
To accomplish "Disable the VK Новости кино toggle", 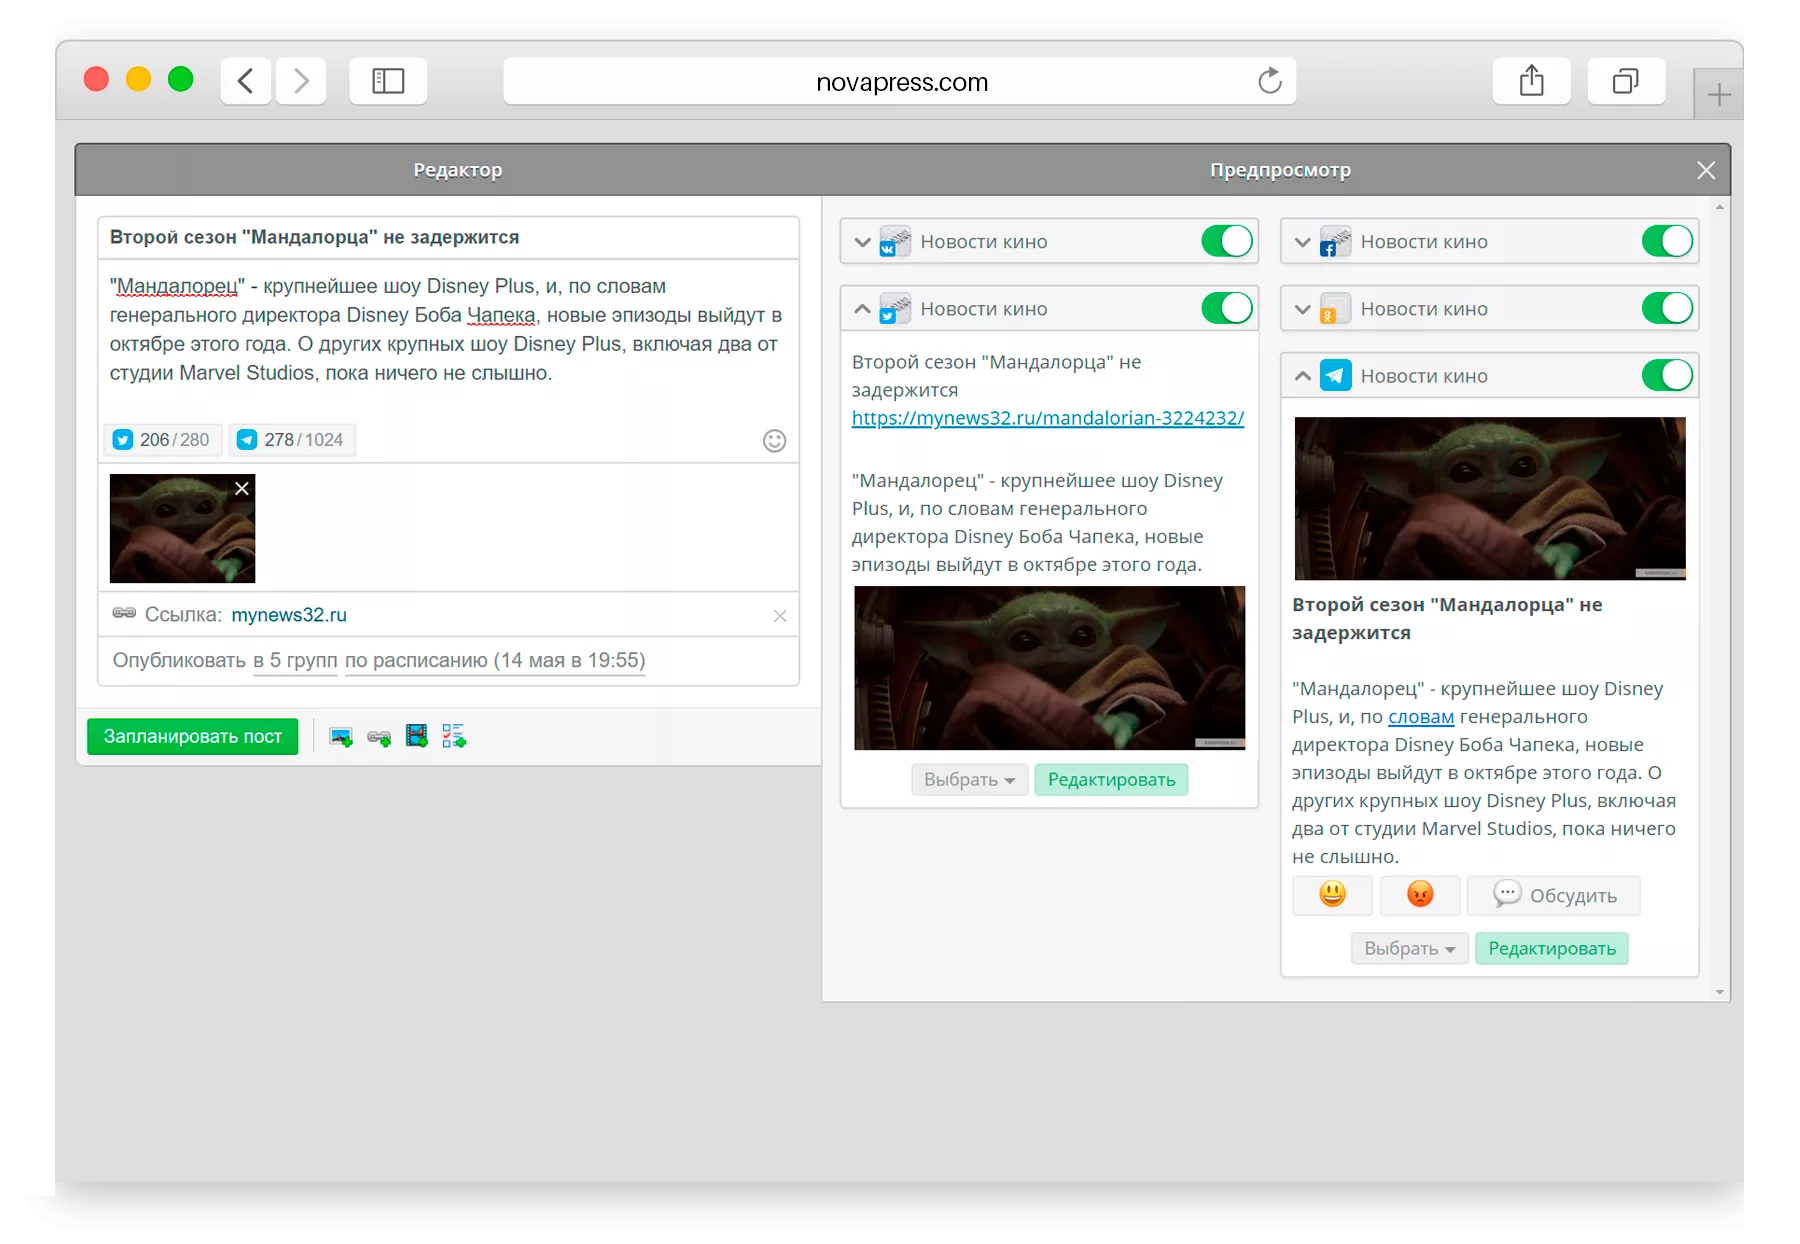I will click(1227, 241).
